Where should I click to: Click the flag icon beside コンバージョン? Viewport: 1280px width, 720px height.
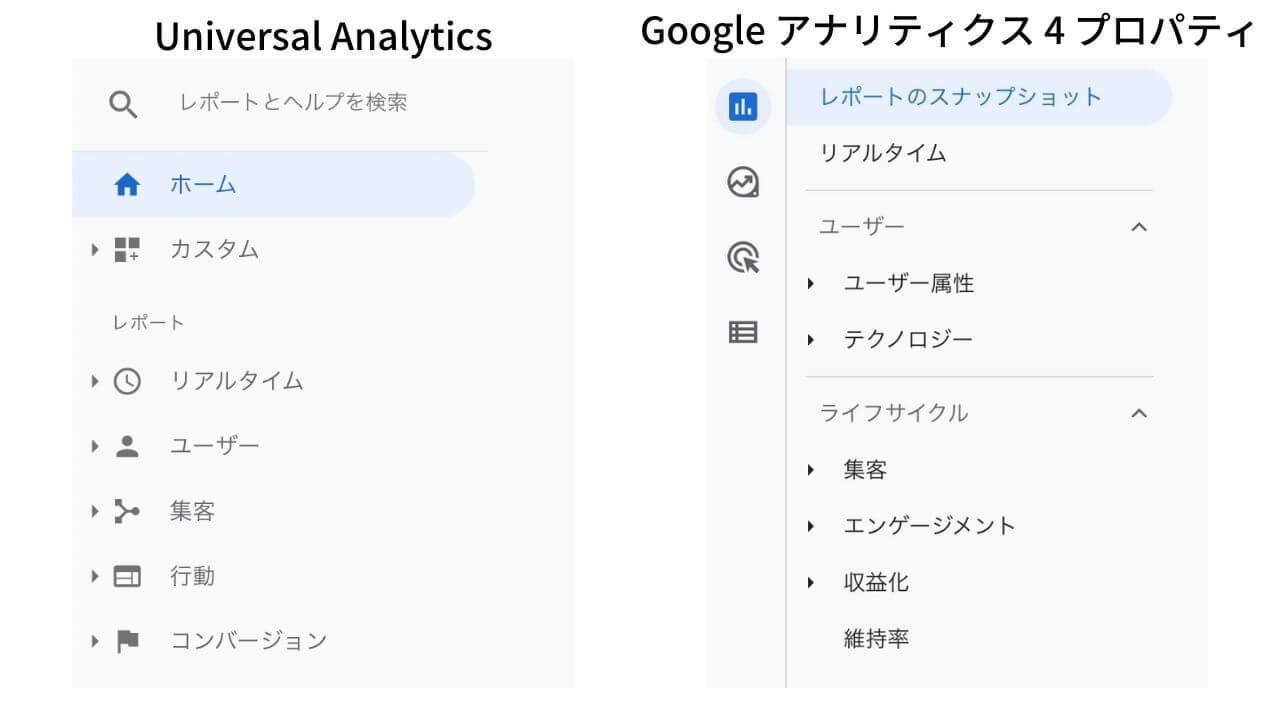point(127,641)
